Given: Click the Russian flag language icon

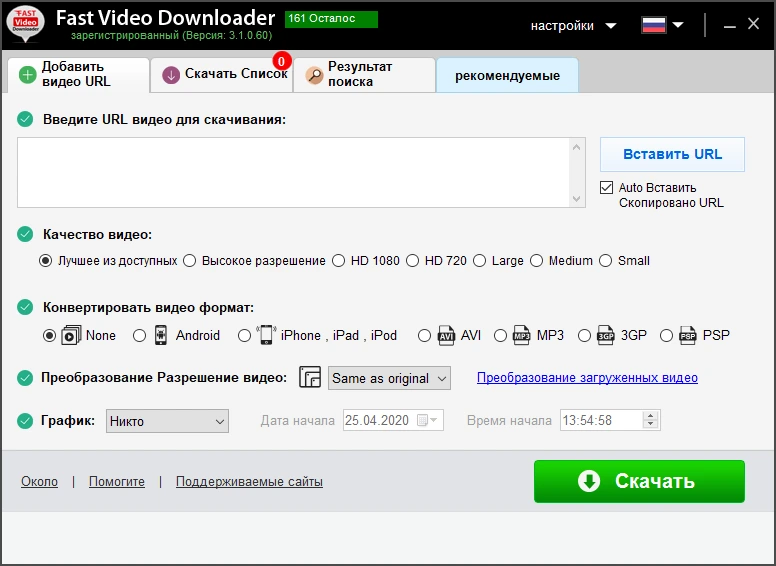Looking at the screenshot, I should point(654,25).
